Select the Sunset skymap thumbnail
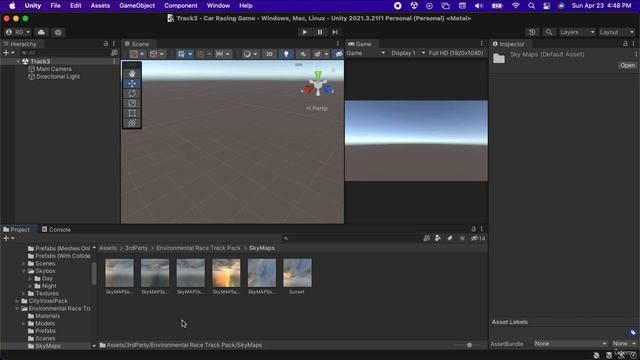640x360 pixels. coord(297,273)
